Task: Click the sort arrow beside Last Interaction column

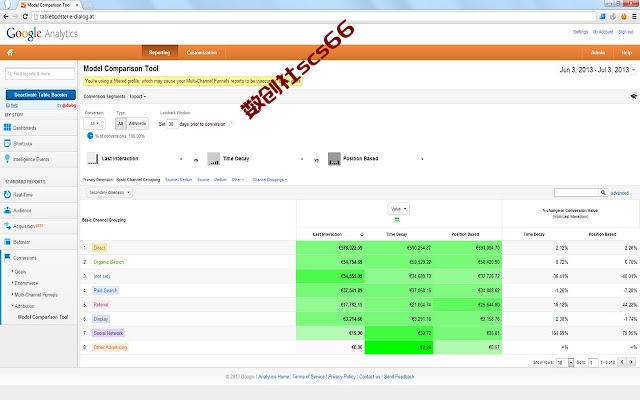Action: (362, 234)
